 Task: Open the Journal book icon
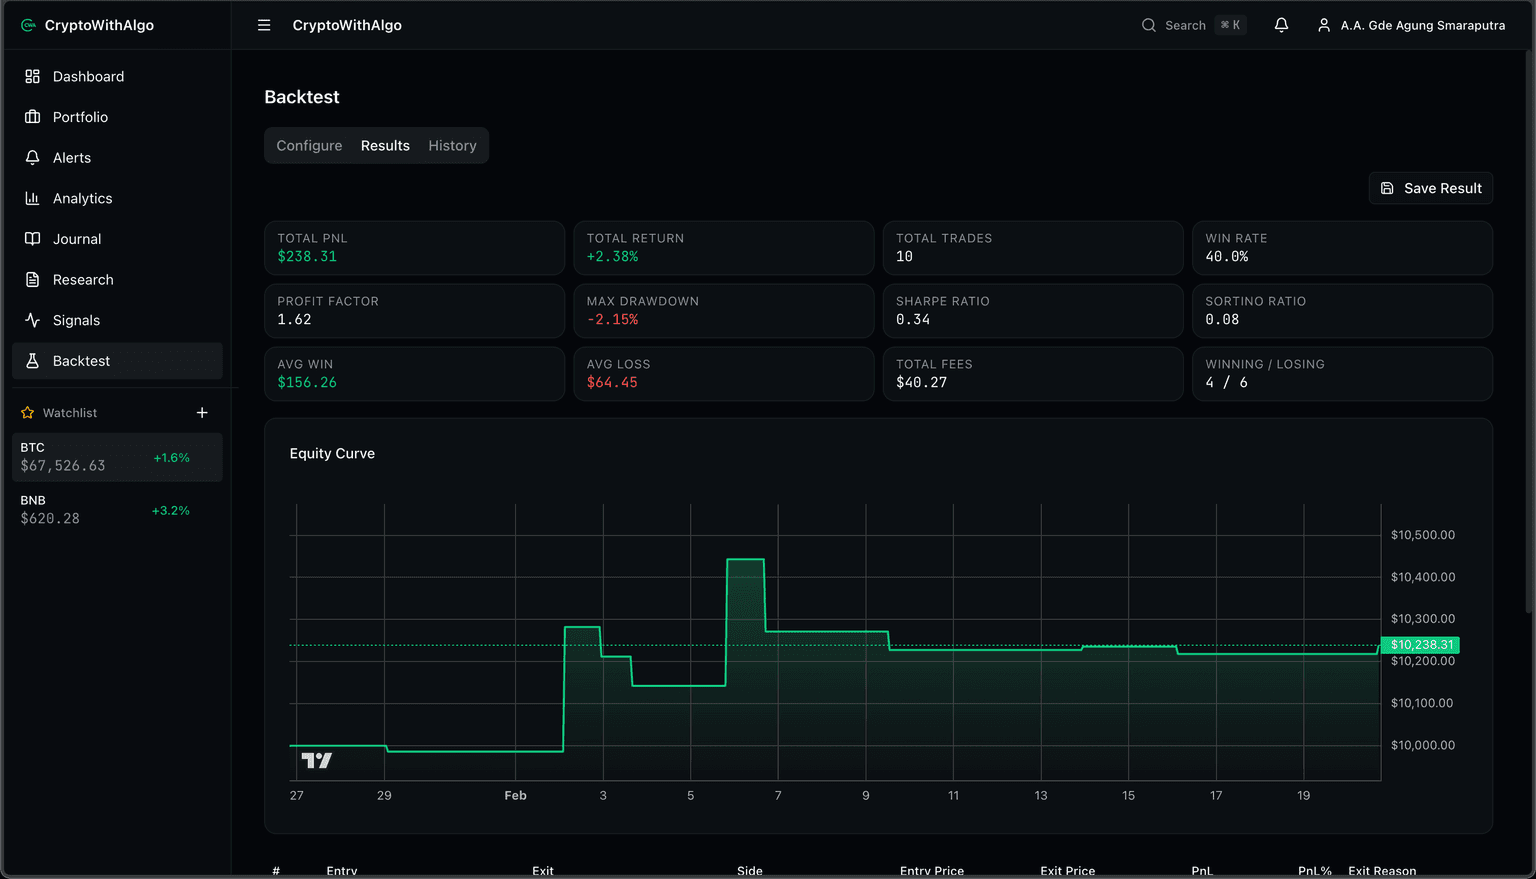point(32,239)
